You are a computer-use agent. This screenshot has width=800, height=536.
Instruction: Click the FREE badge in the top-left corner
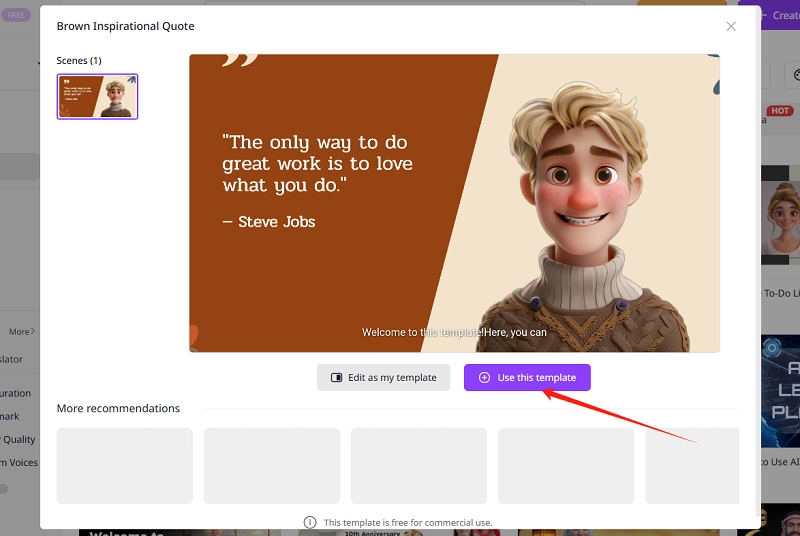[x=17, y=15]
